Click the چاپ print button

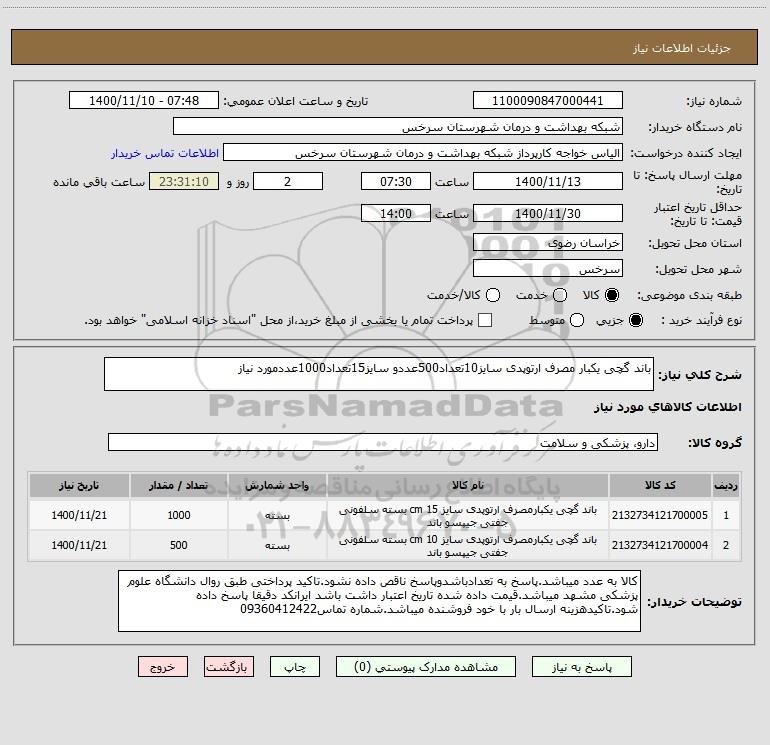coord(295,667)
